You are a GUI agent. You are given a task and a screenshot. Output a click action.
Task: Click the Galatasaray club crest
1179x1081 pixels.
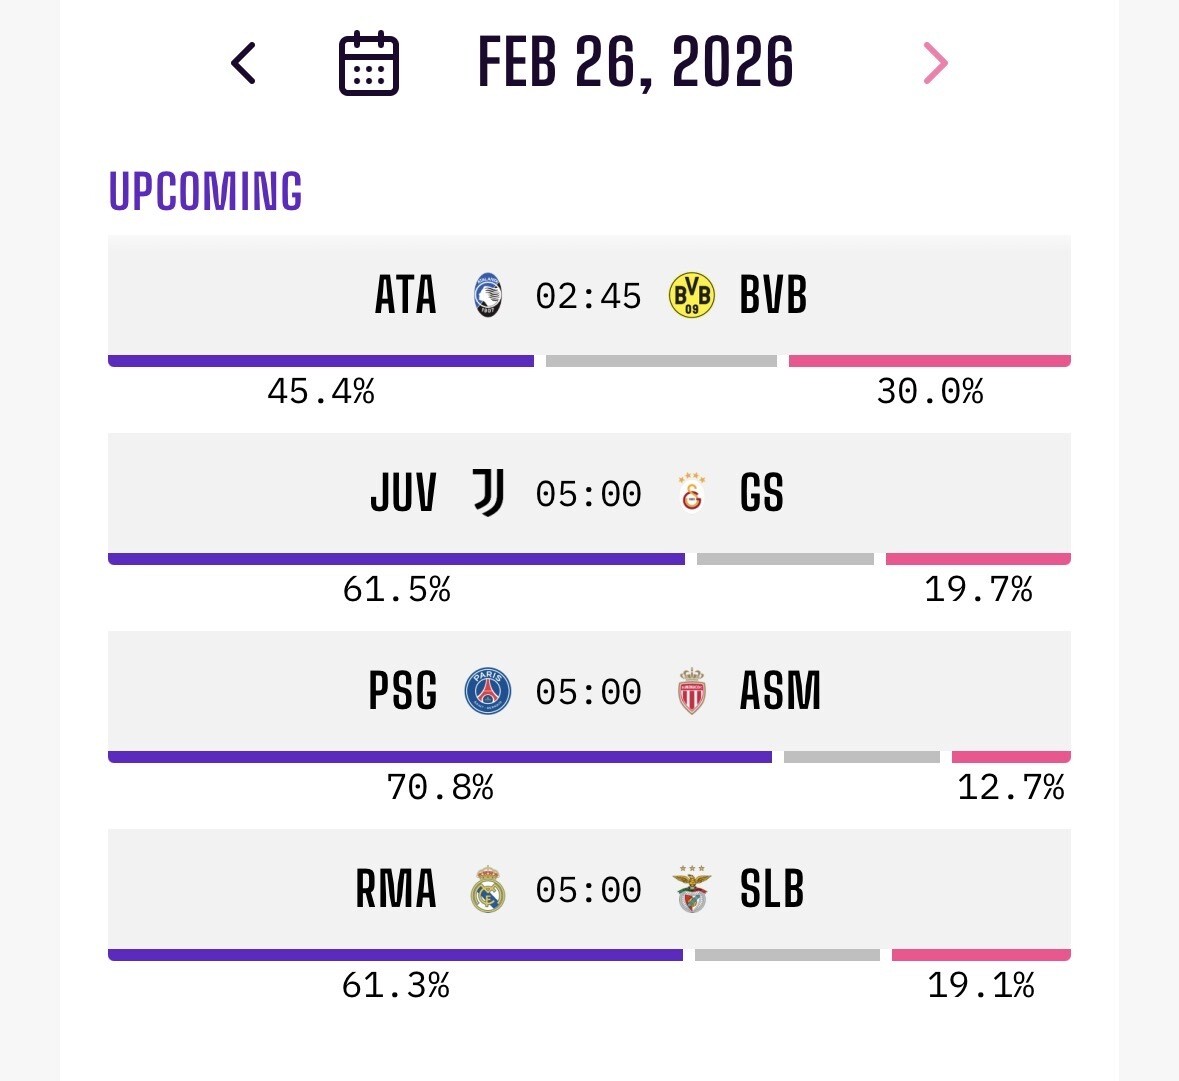(691, 492)
